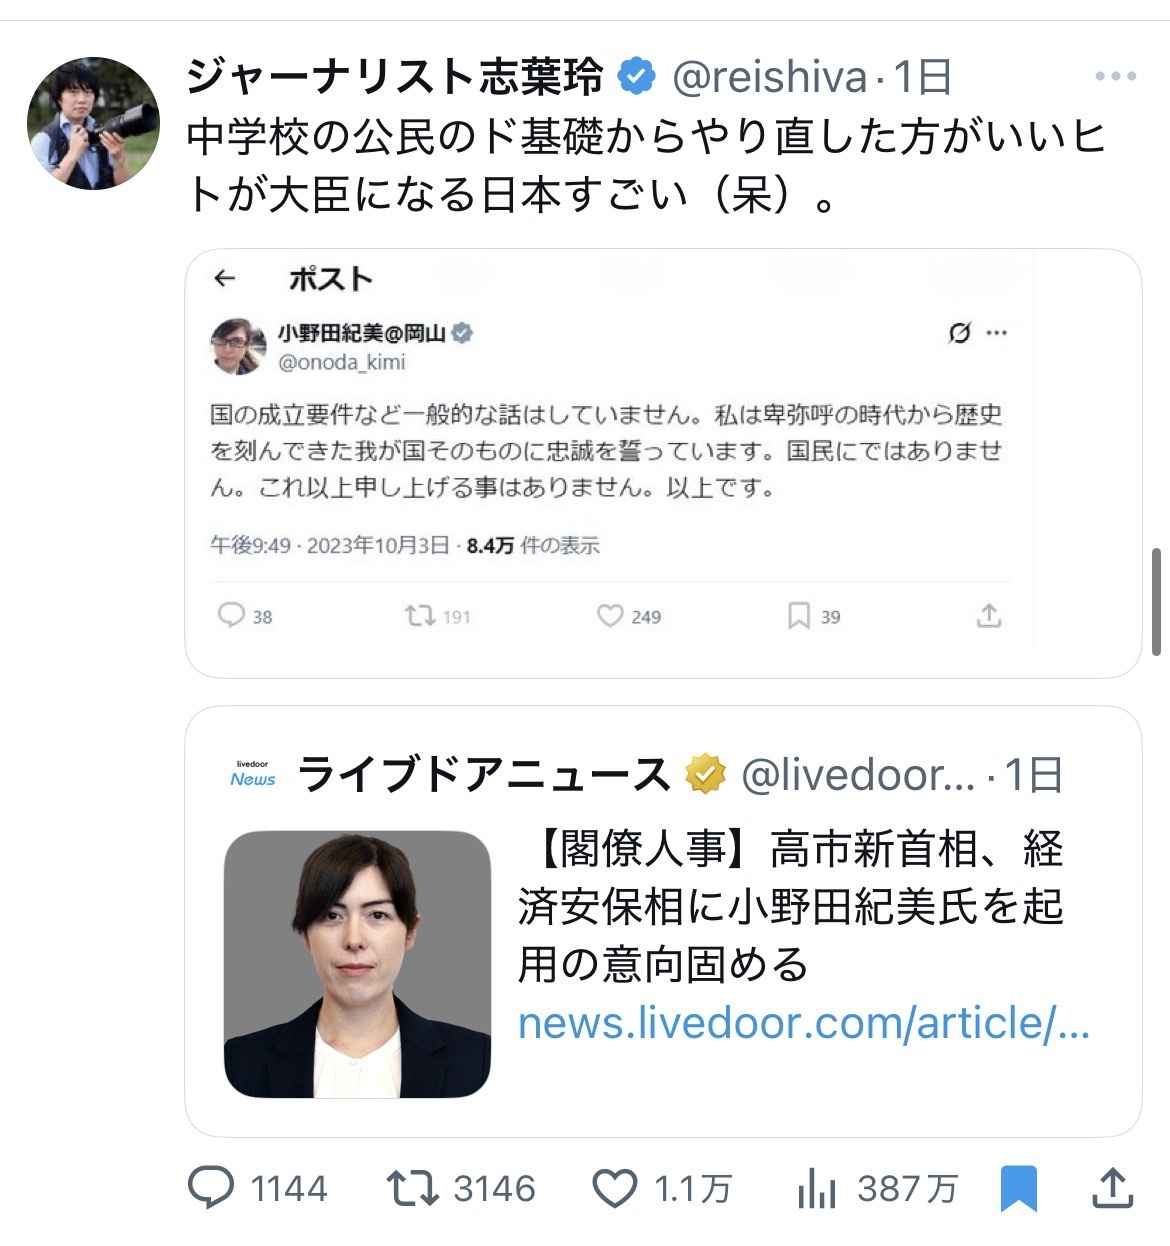Screen dimensions: 1170x1246
Task: Open the reply icon with 1144 replies
Action: coord(212,1188)
